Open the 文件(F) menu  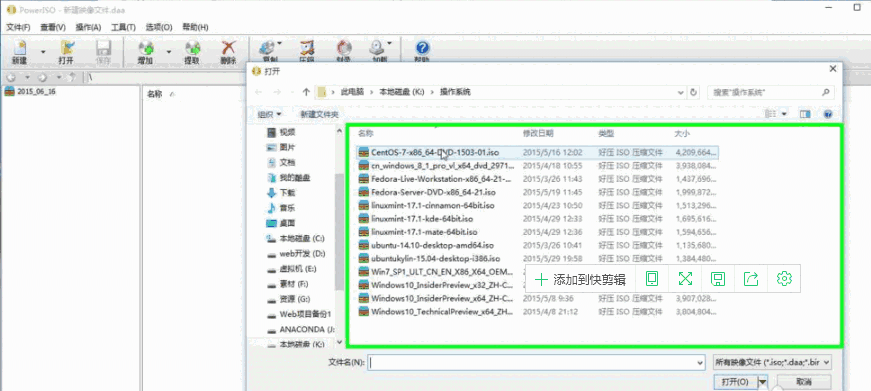18,27
